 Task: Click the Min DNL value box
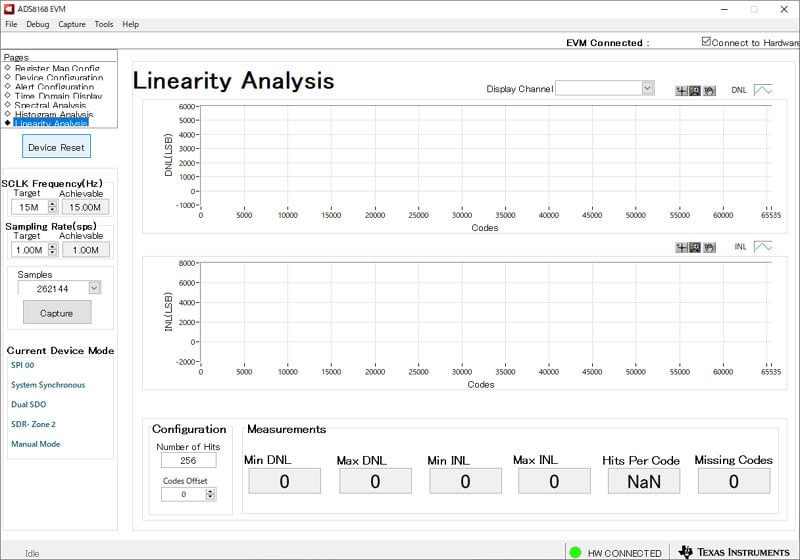click(285, 481)
